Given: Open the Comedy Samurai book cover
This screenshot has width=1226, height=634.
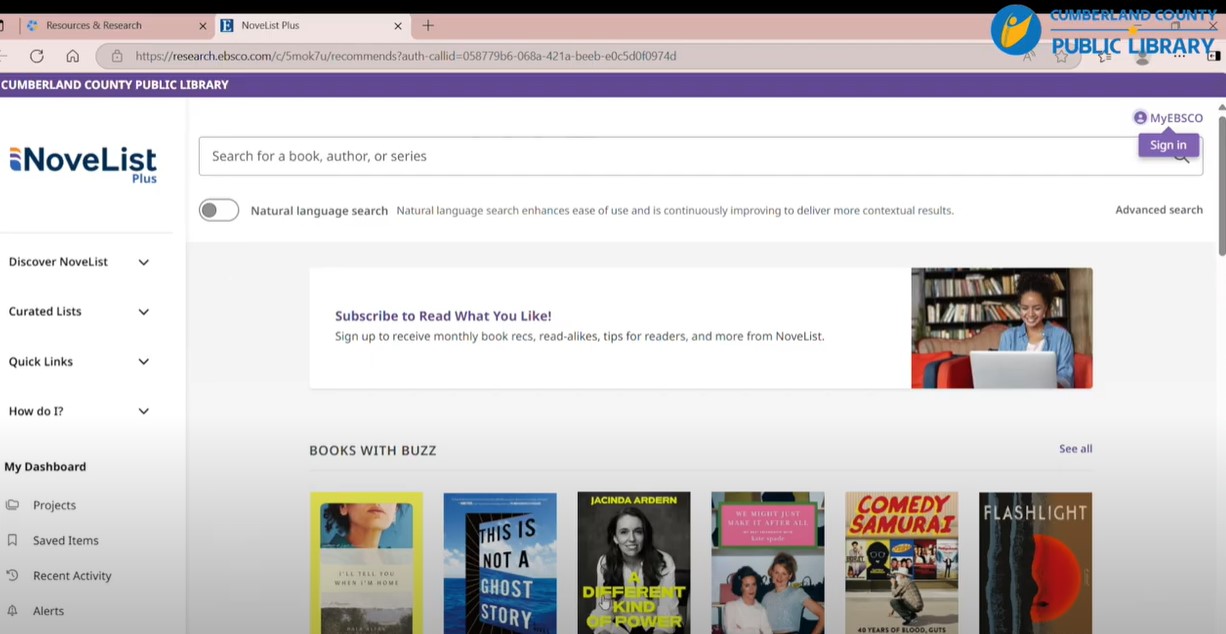Looking at the screenshot, I should click(901, 562).
